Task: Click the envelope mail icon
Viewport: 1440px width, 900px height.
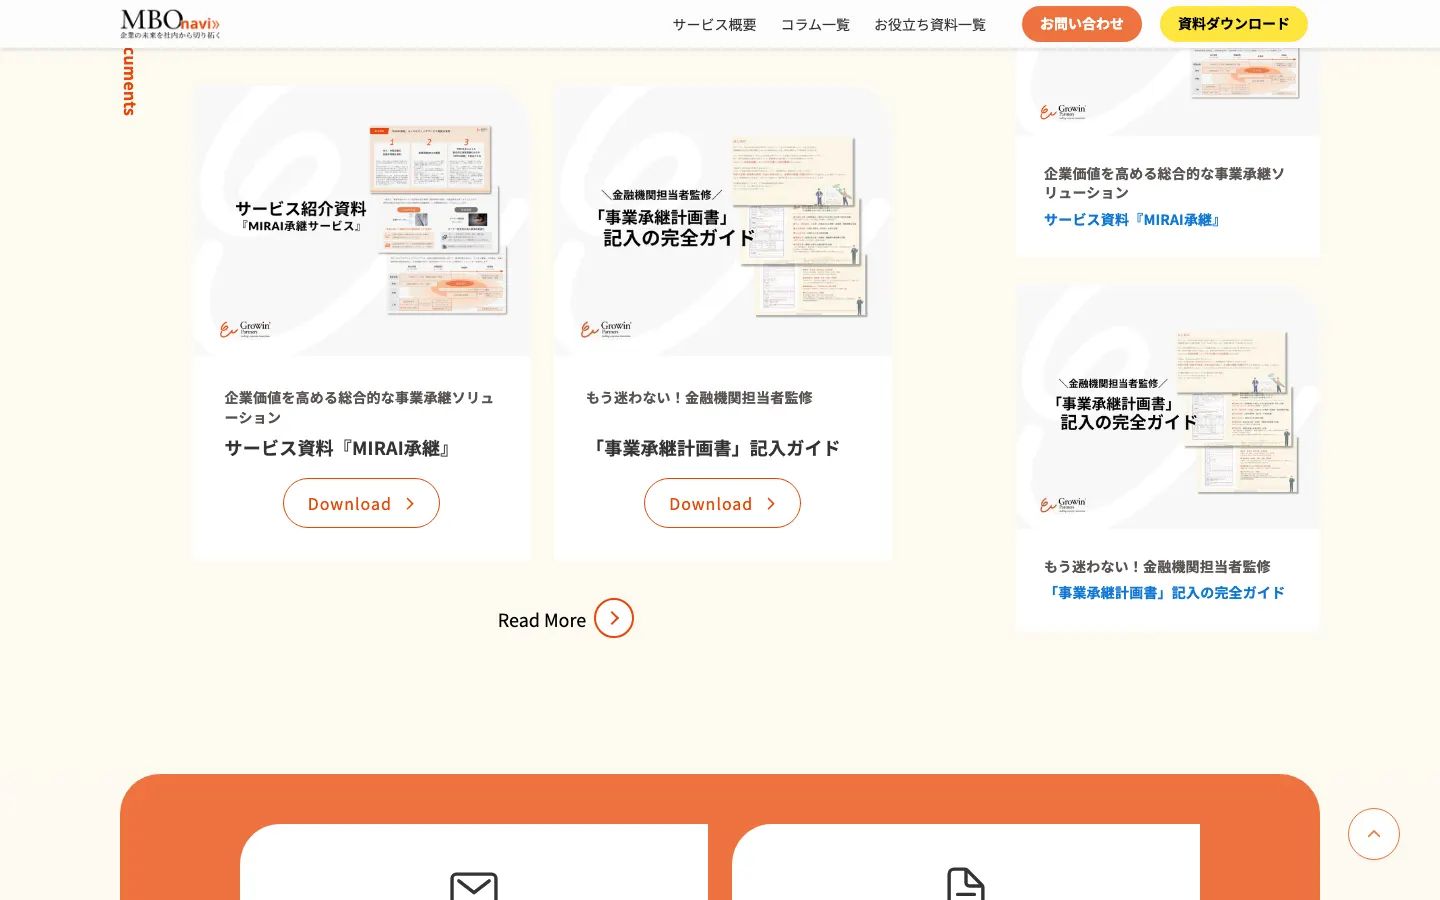Action: pos(474,886)
